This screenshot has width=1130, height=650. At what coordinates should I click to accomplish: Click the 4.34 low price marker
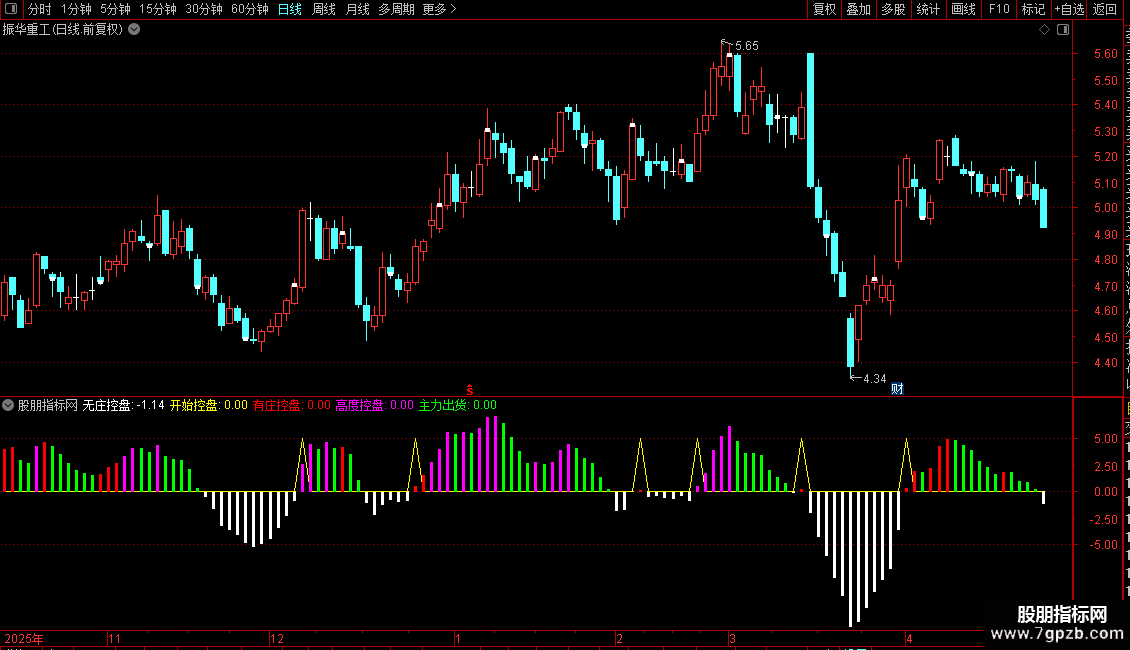(x=874, y=378)
